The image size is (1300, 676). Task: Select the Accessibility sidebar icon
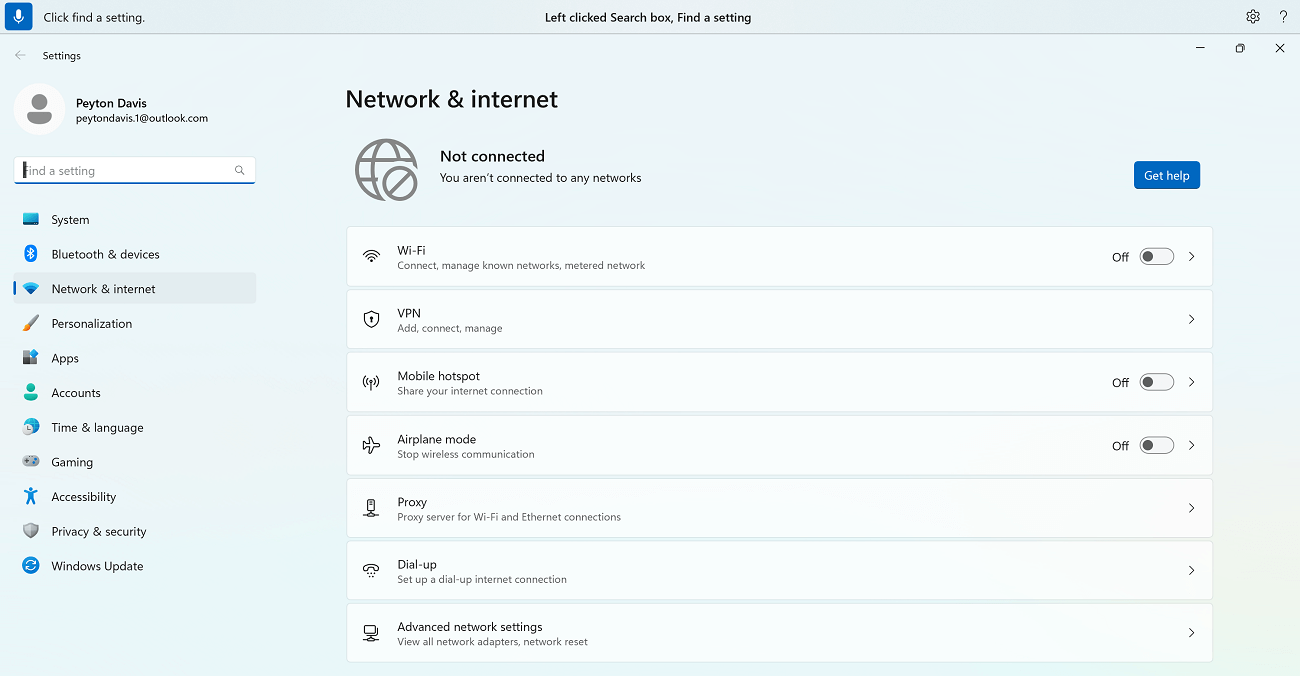(33, 496)
